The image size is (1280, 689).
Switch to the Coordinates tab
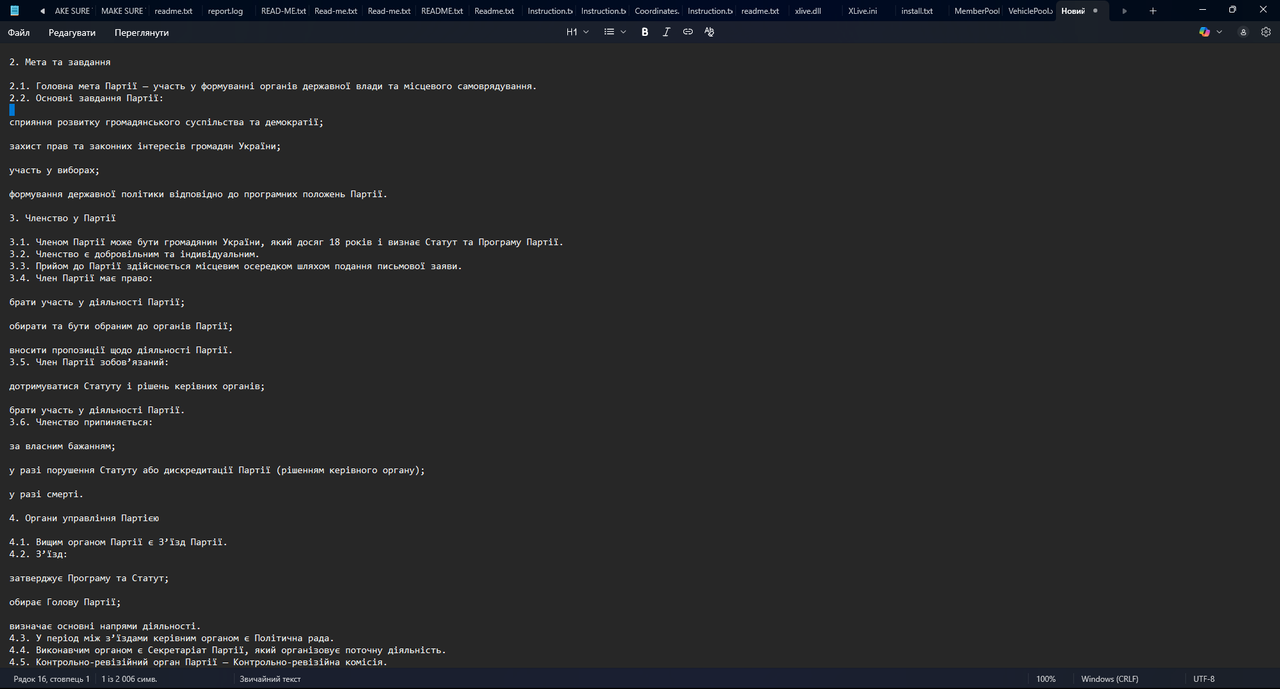(656, 11)
